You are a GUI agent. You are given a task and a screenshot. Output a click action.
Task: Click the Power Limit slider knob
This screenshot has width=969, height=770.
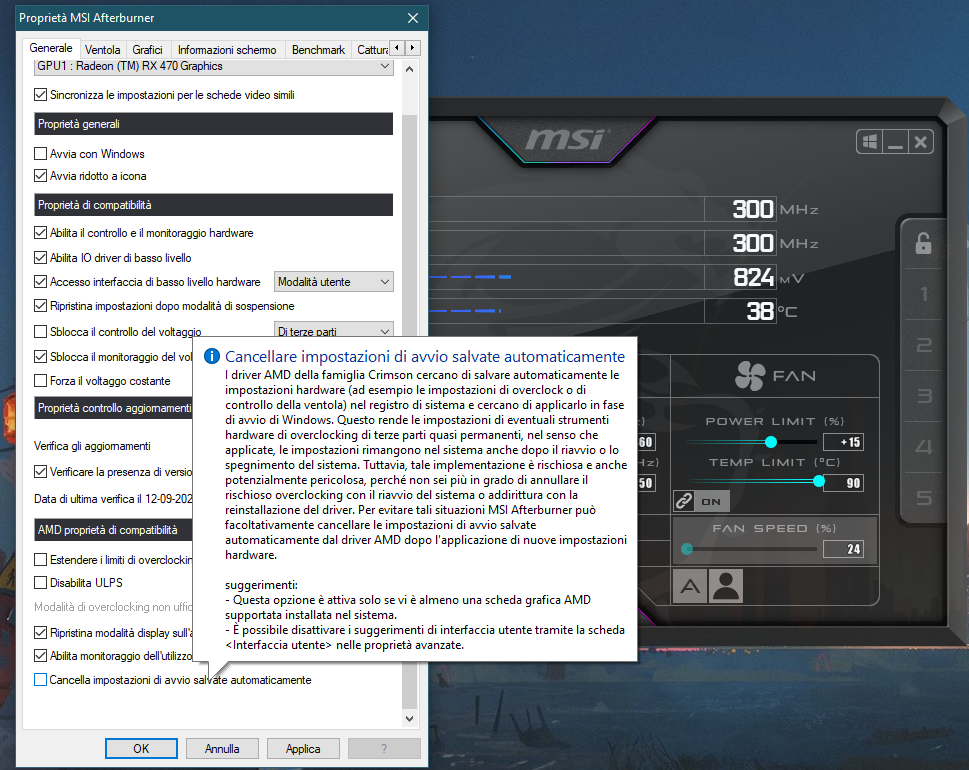771,442
